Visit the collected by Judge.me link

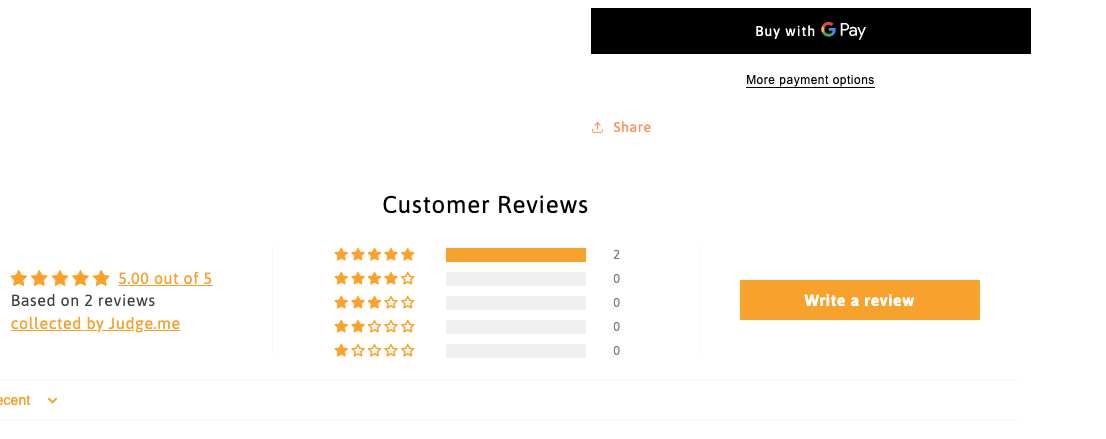coord(96,323)
